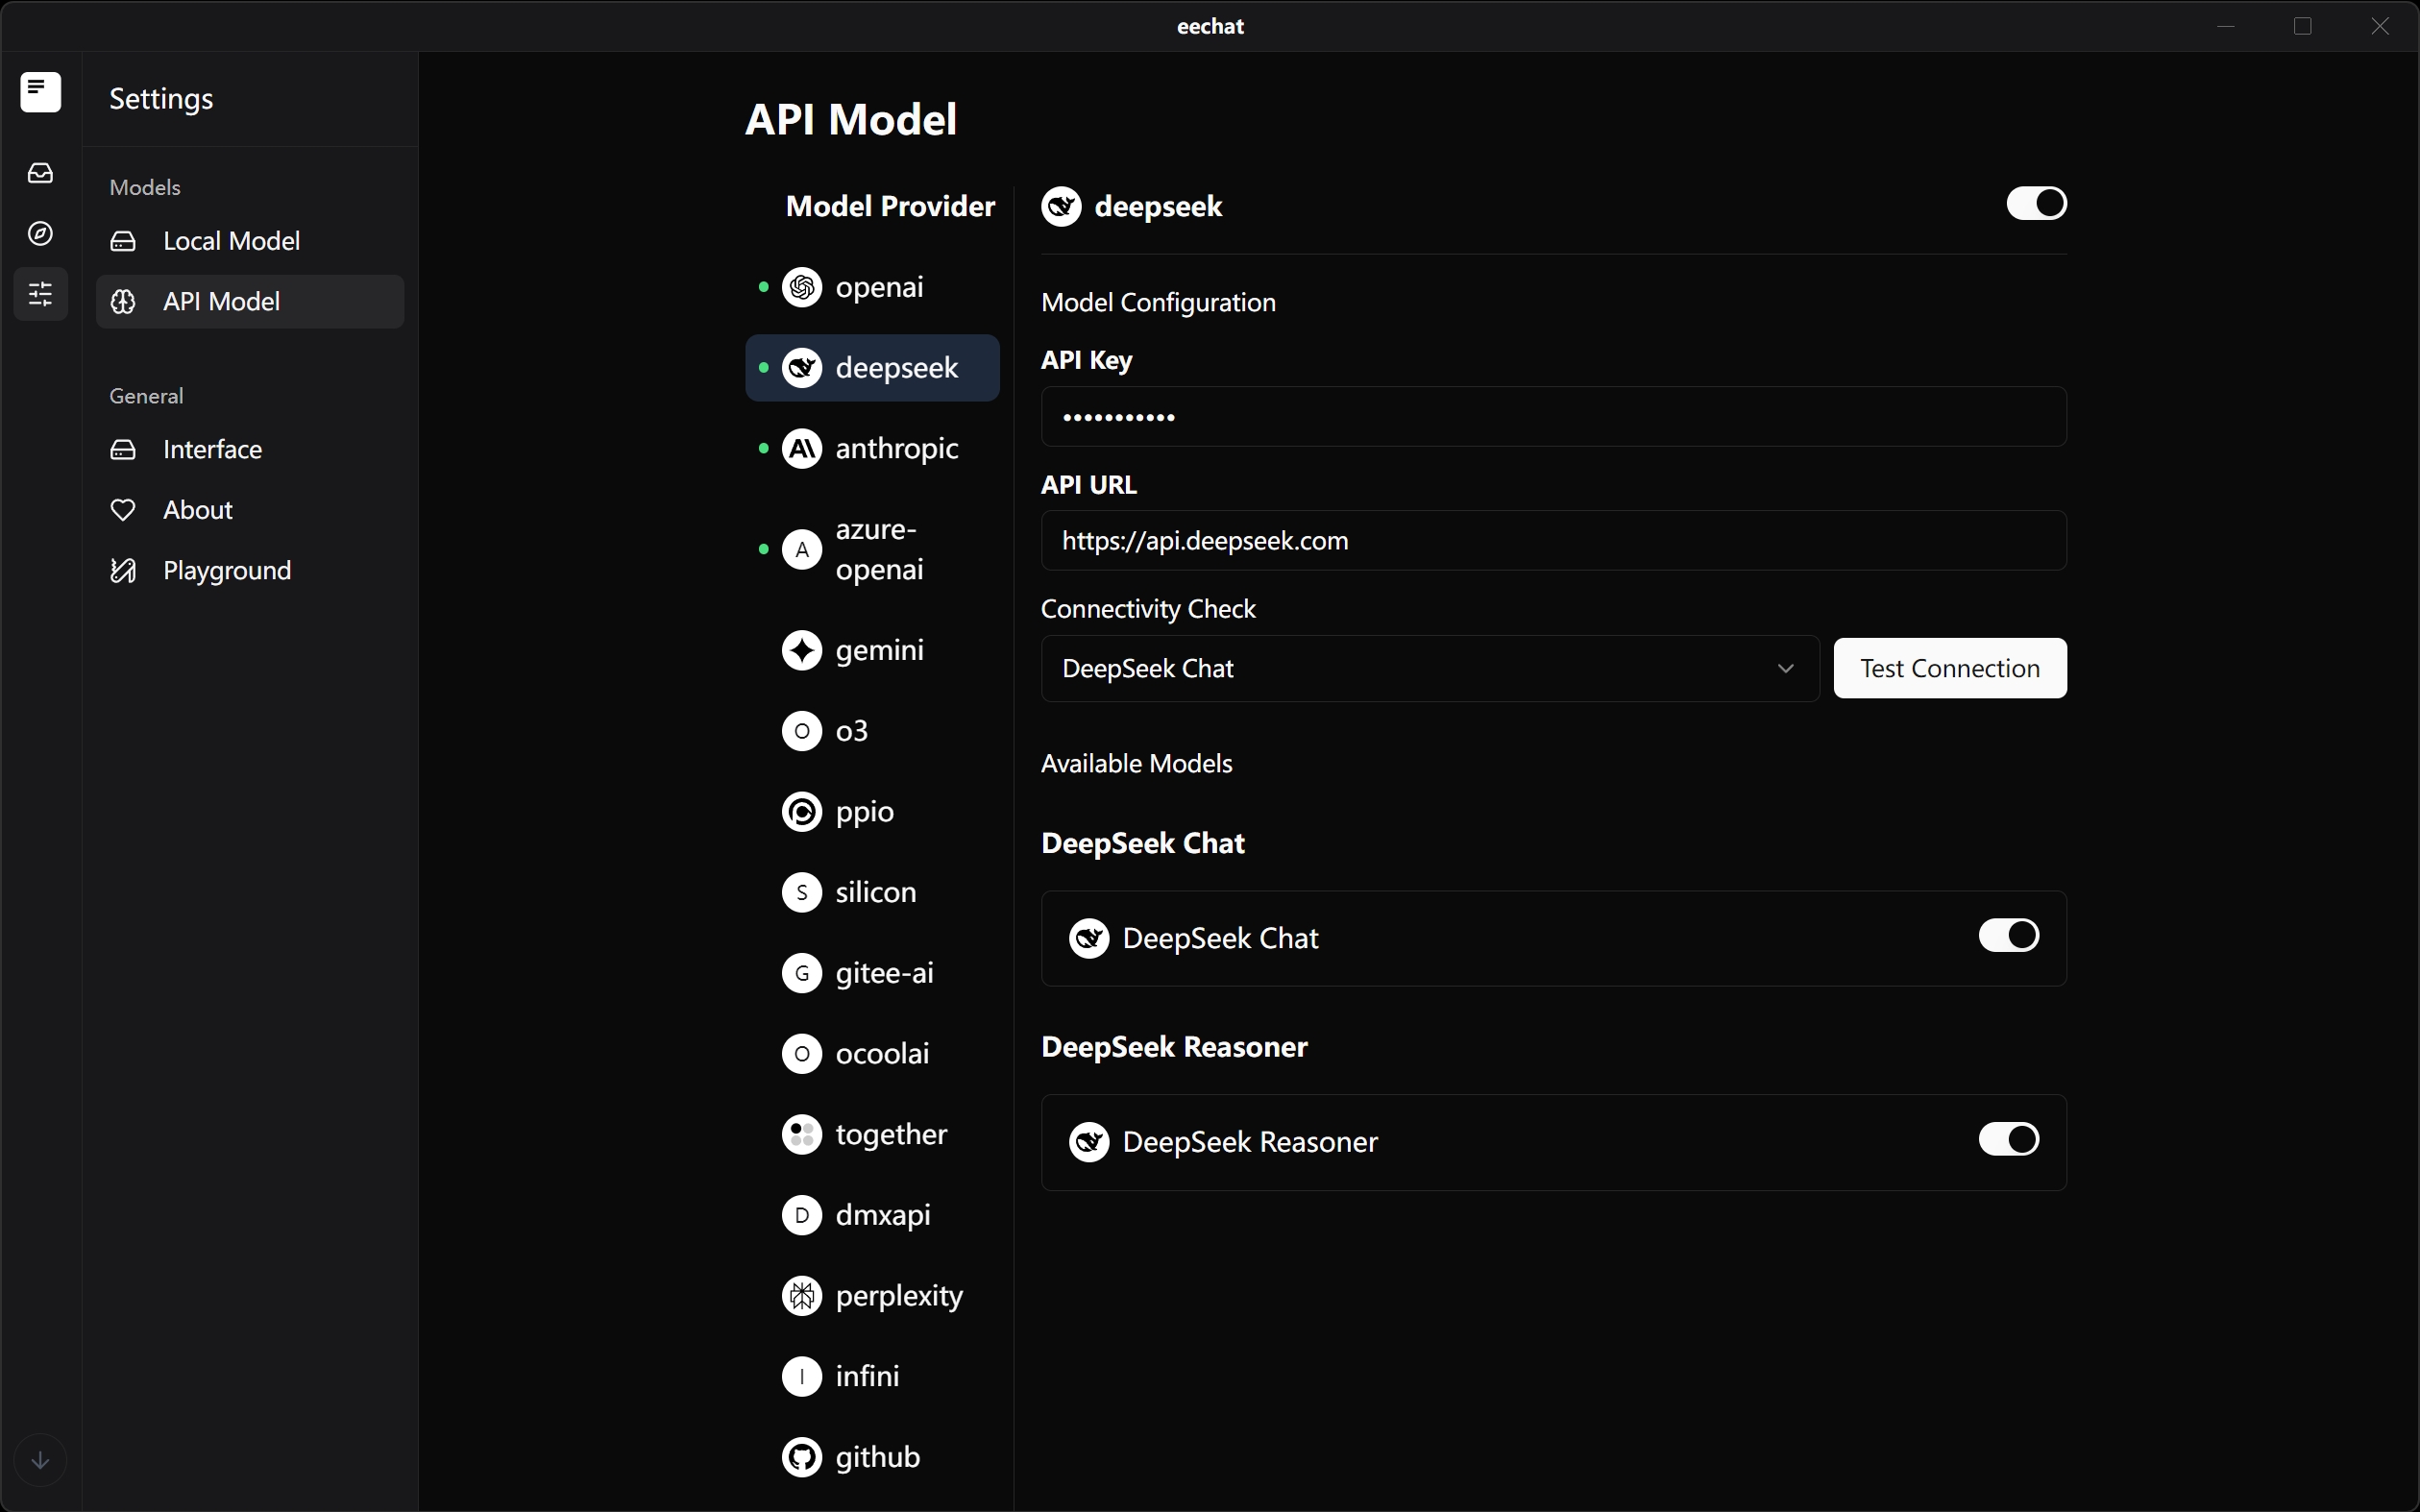Click the chevron arrow in DeepSeek Chat dropdown
This screenshot has height=1512, width=2420.
(1785, 668)
